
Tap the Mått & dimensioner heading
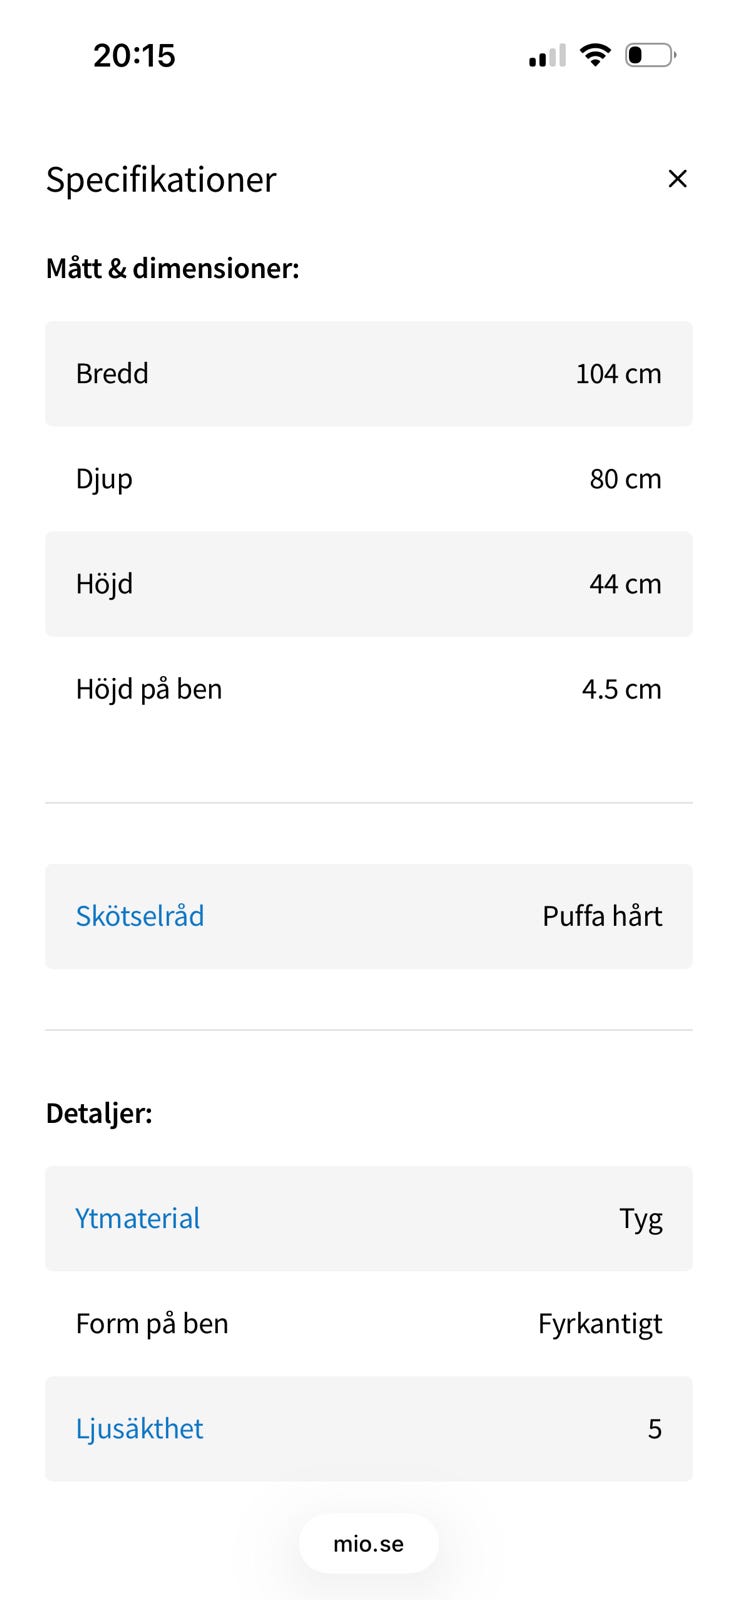[x=172, y=268]
